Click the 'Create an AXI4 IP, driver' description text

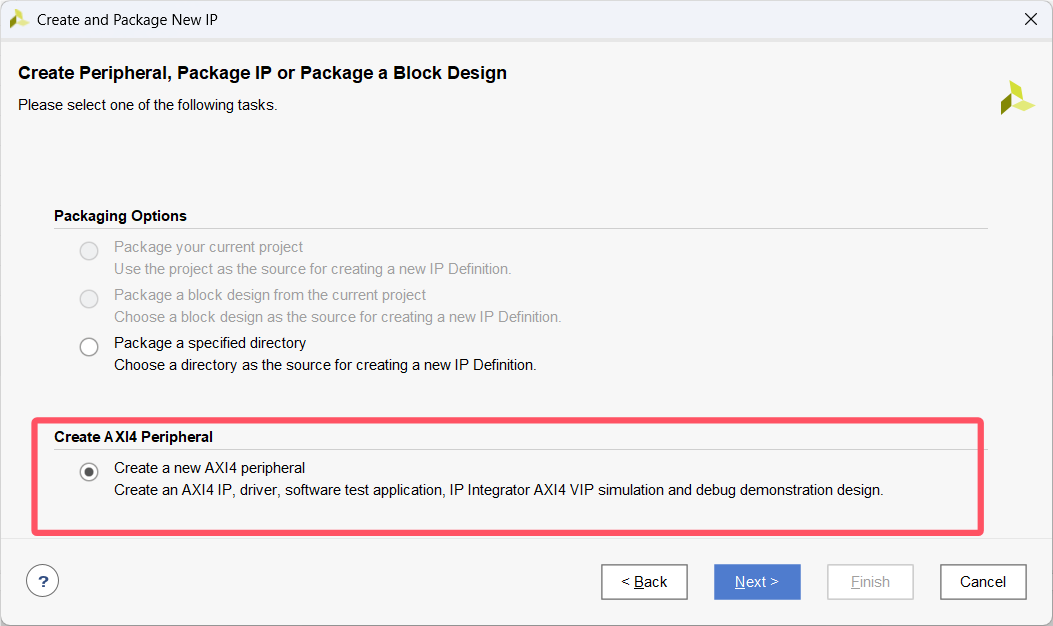point(498,490)
